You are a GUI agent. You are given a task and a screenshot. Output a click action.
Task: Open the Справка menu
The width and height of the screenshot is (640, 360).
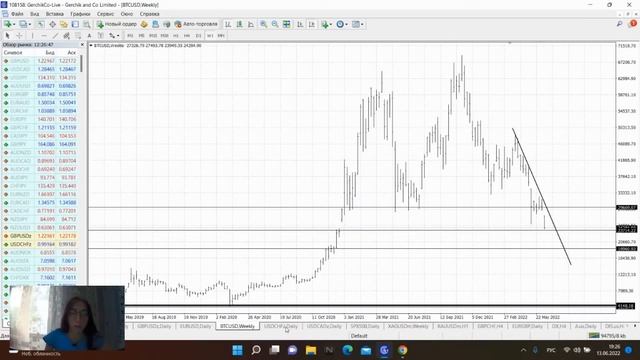coord(149,14)
